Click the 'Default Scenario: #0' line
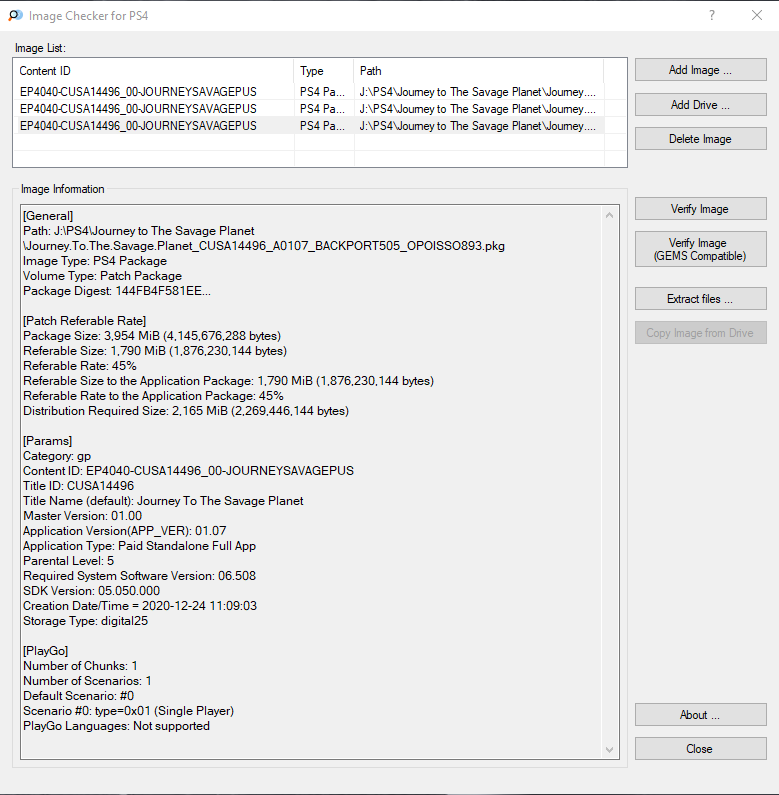The image size is (779, 795). point(79,696)
